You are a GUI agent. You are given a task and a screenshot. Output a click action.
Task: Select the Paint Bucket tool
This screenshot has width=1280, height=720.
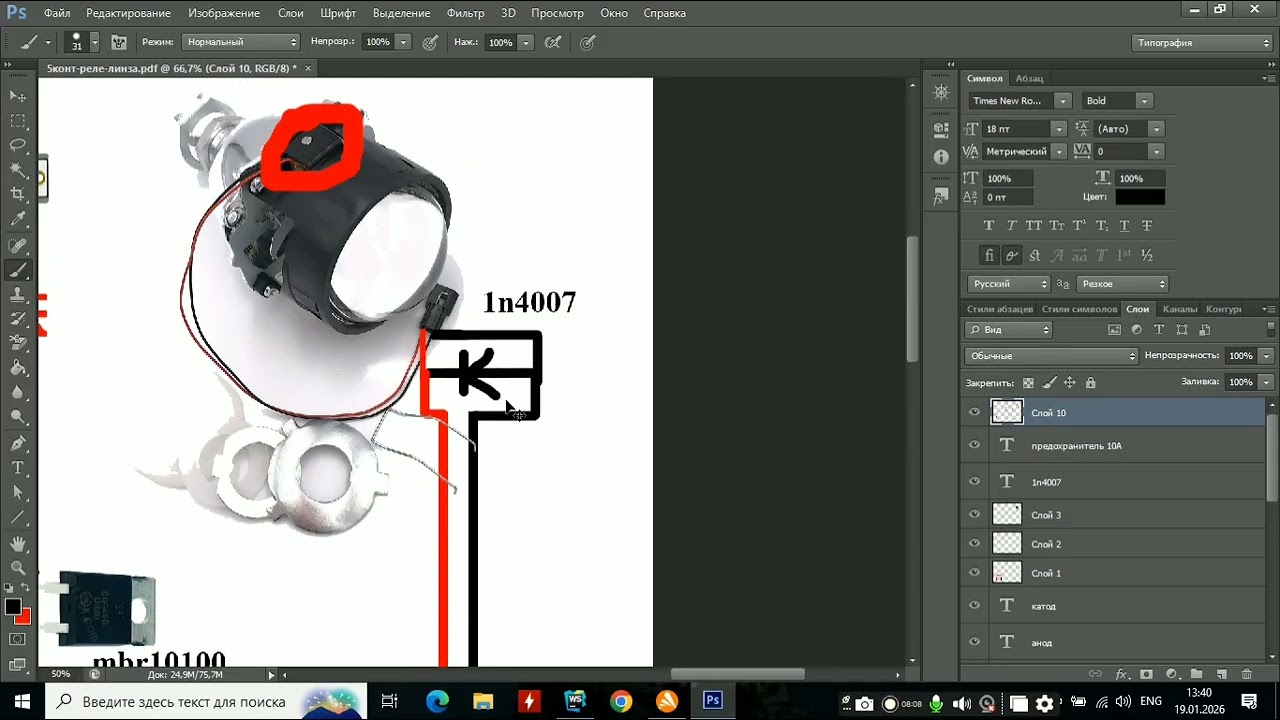(18, 368)
